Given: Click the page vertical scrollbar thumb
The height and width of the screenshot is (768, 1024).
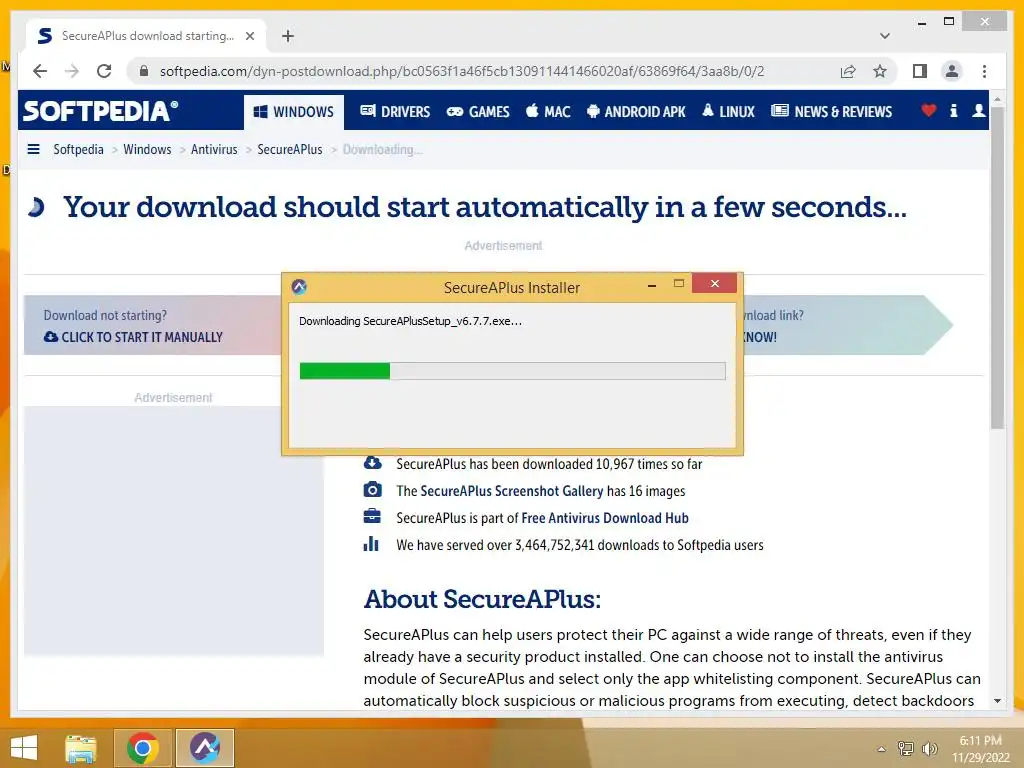Looking at the screenshot, I should click(997, 268).
